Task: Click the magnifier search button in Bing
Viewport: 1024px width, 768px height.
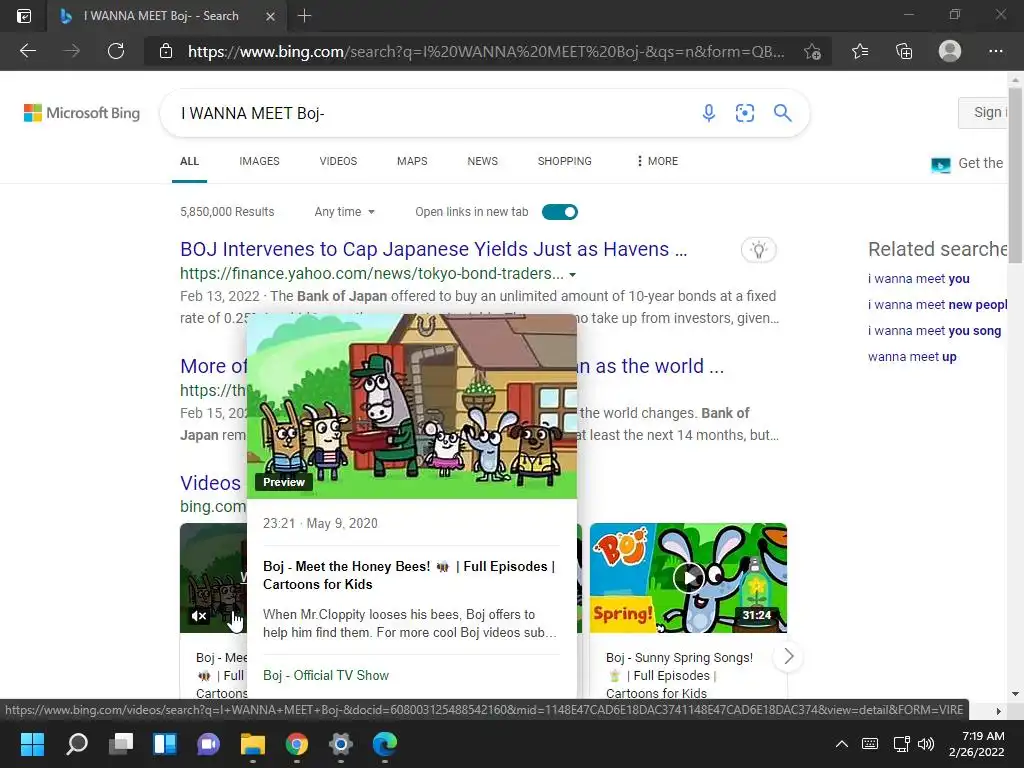Action: 782,113
